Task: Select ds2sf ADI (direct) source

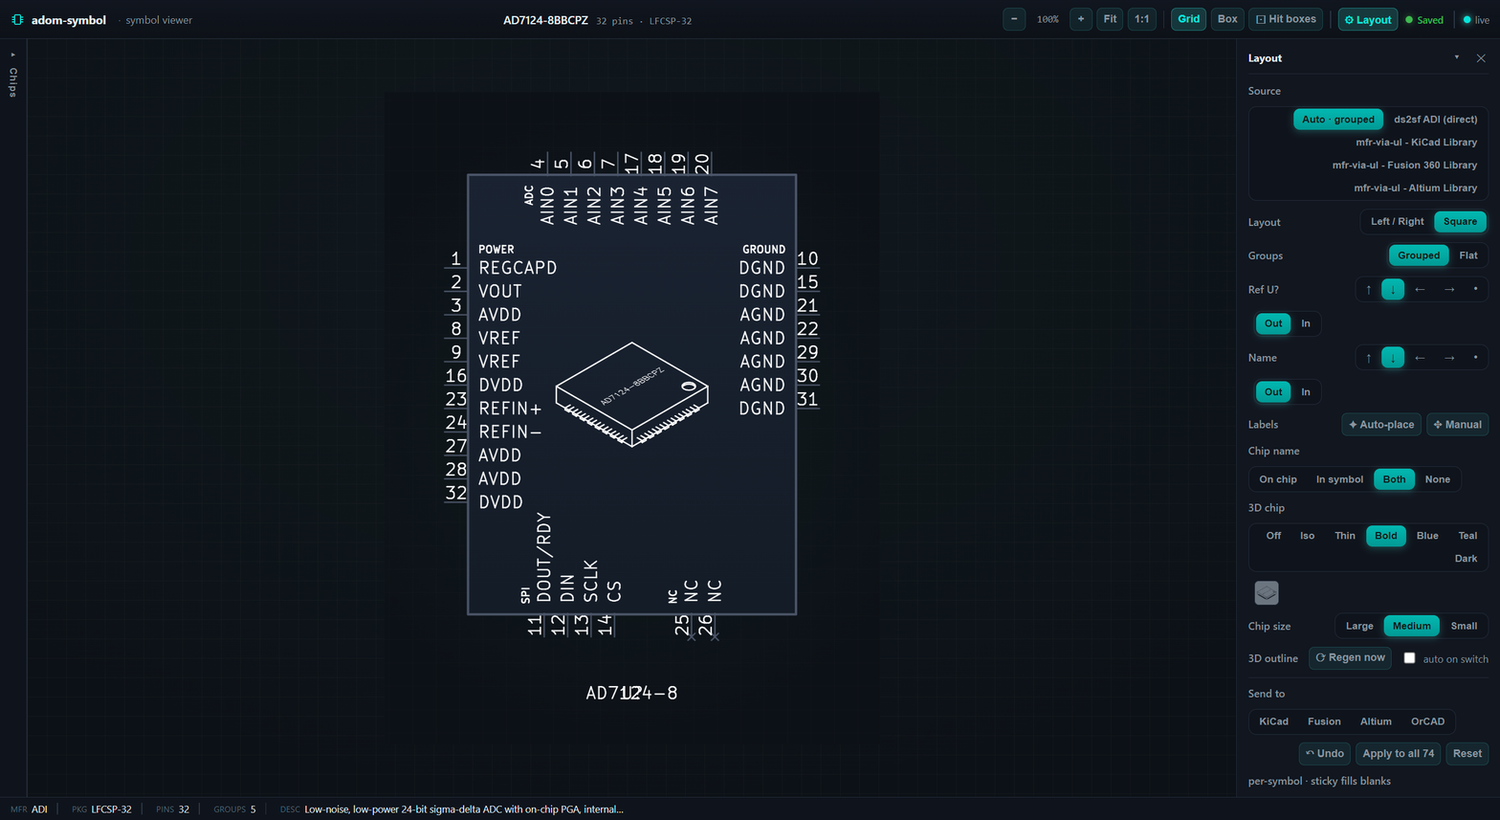Action: (x=1435, y=119)
